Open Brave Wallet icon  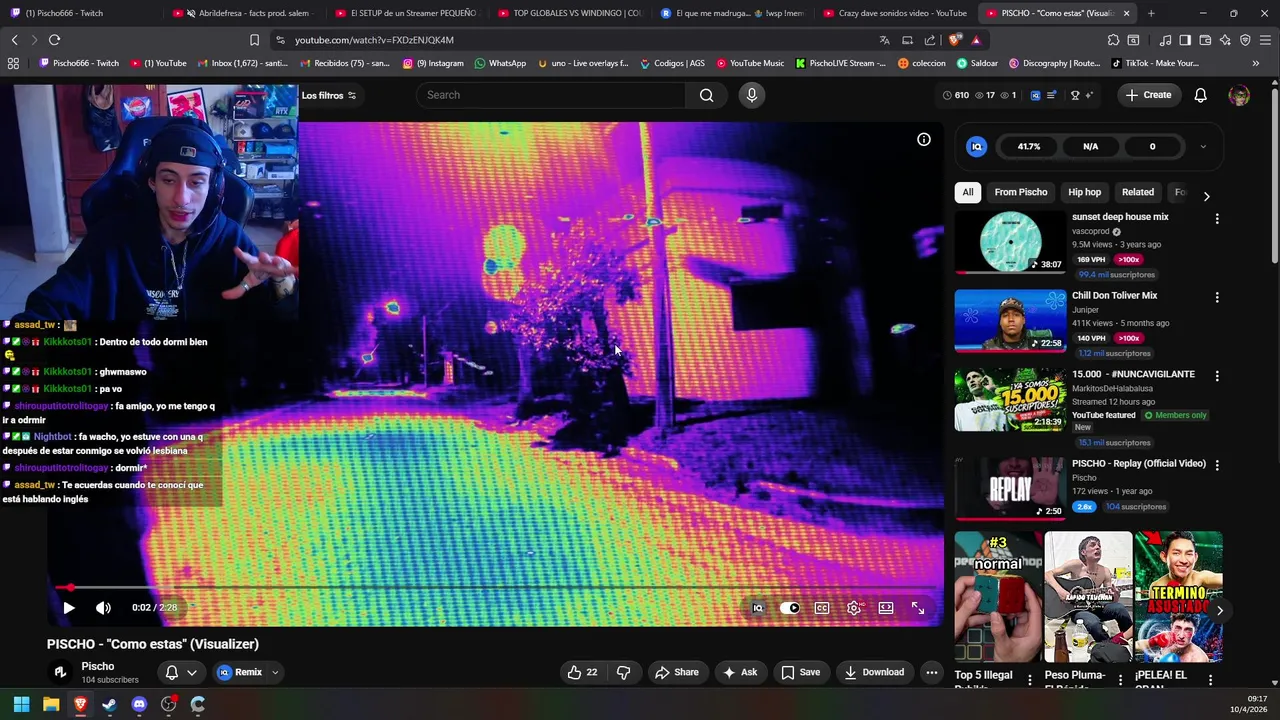pos(1205,40)
